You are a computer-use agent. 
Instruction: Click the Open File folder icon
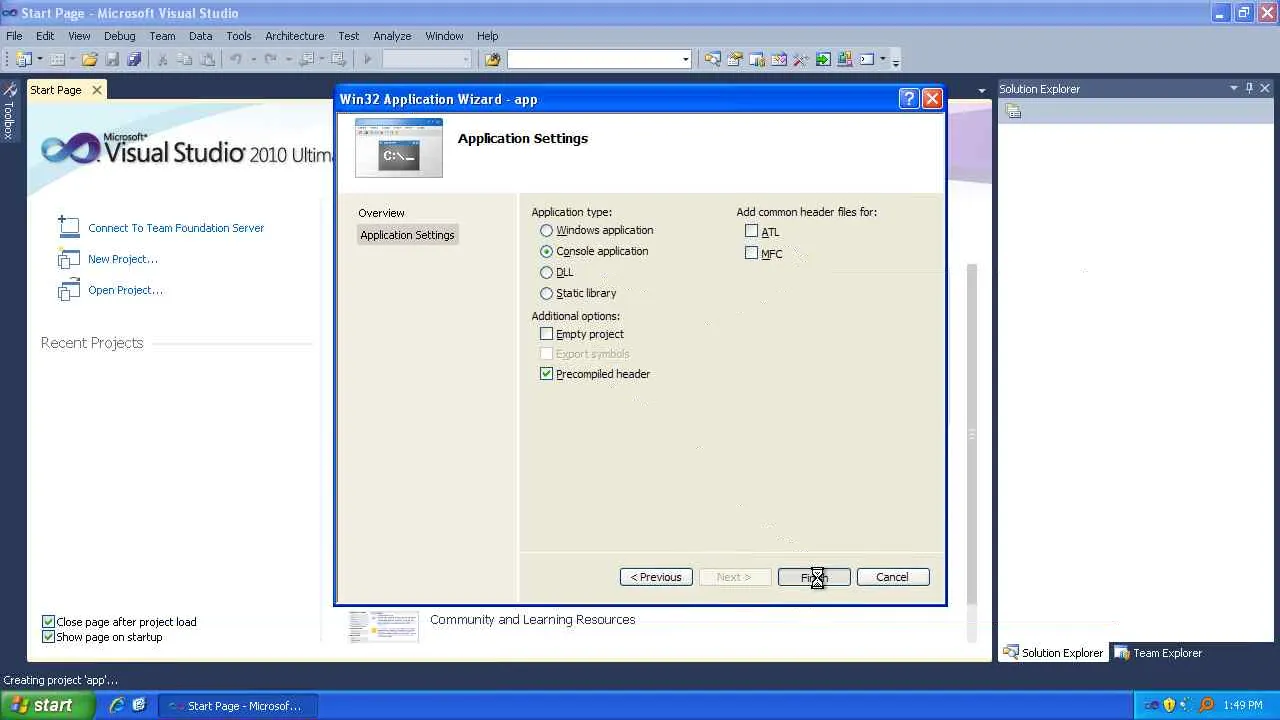pyautogui.click(x=90, y=59)
